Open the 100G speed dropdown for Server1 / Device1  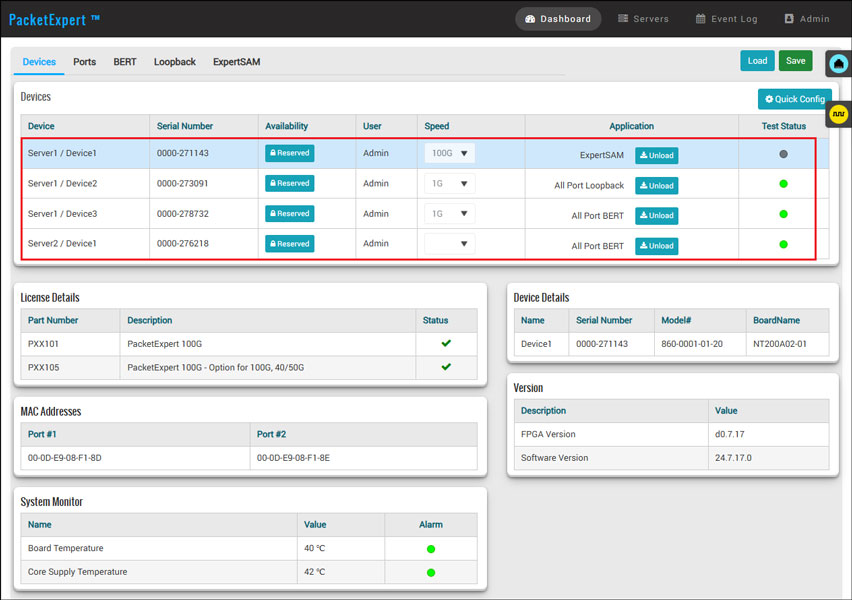(x=449, y=153)
